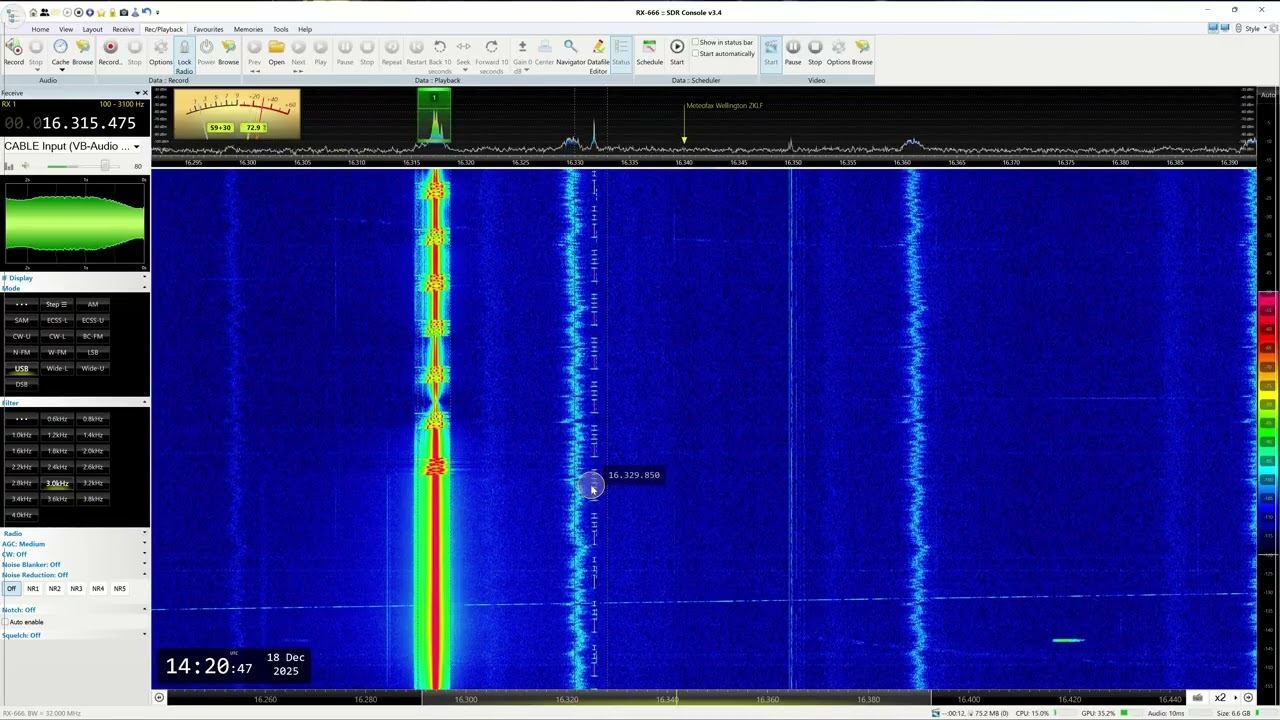
Task: Click the 16.315.475 frequency display
Action: pyautogui.click(x=70, y=123)
